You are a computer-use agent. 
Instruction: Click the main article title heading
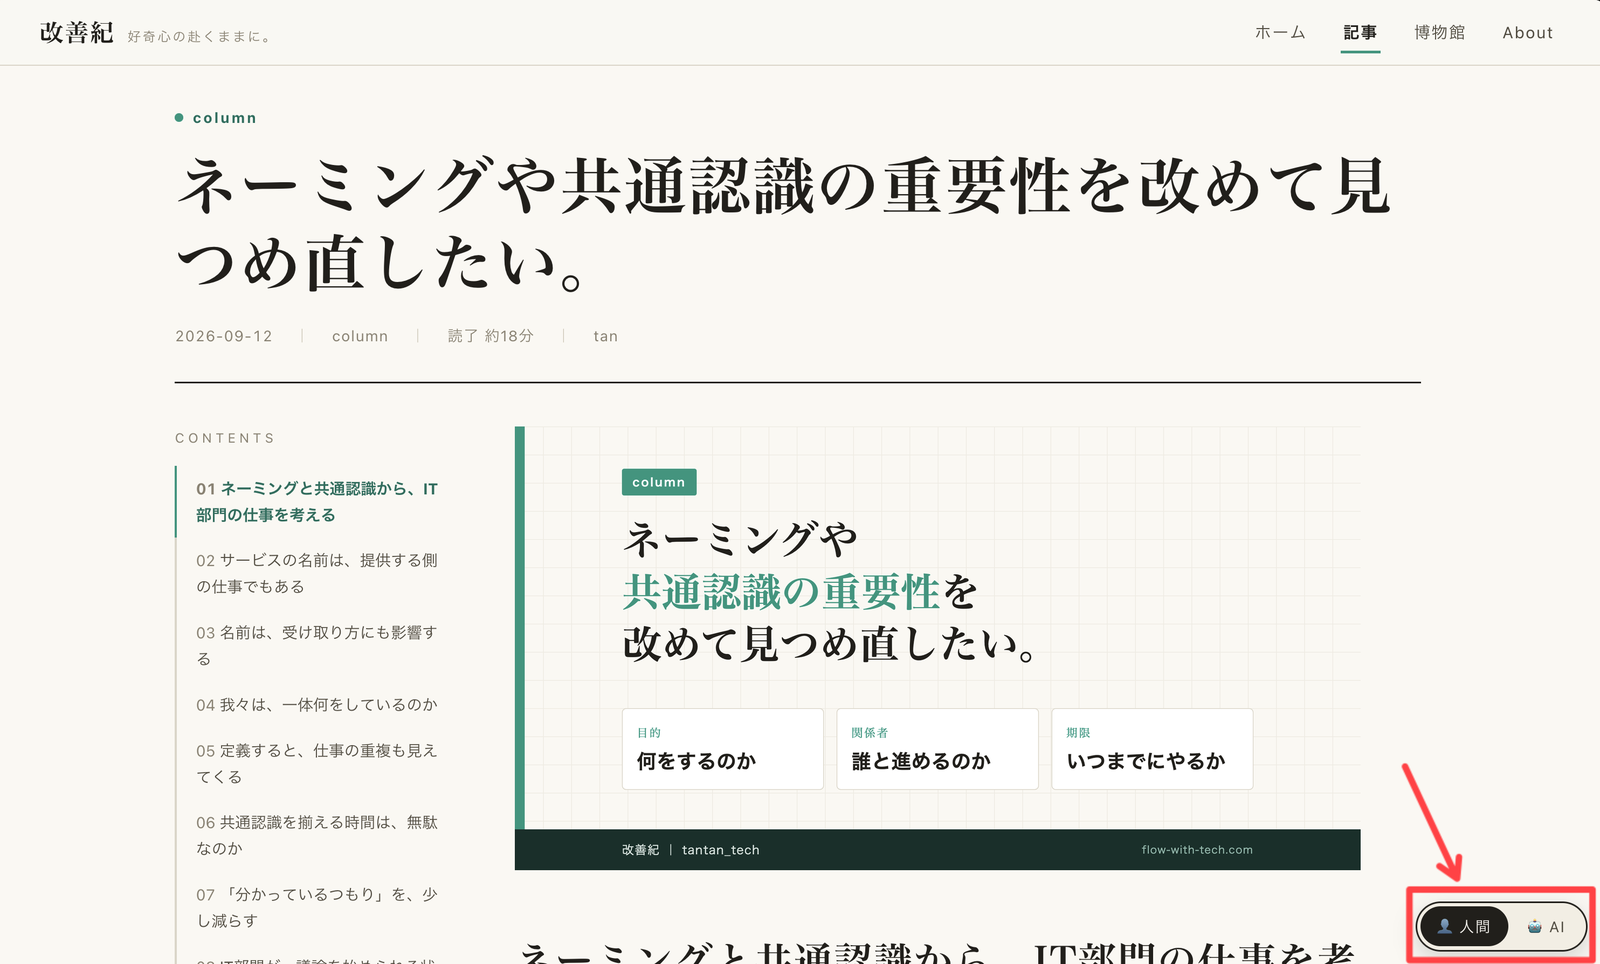click(784, 225)
